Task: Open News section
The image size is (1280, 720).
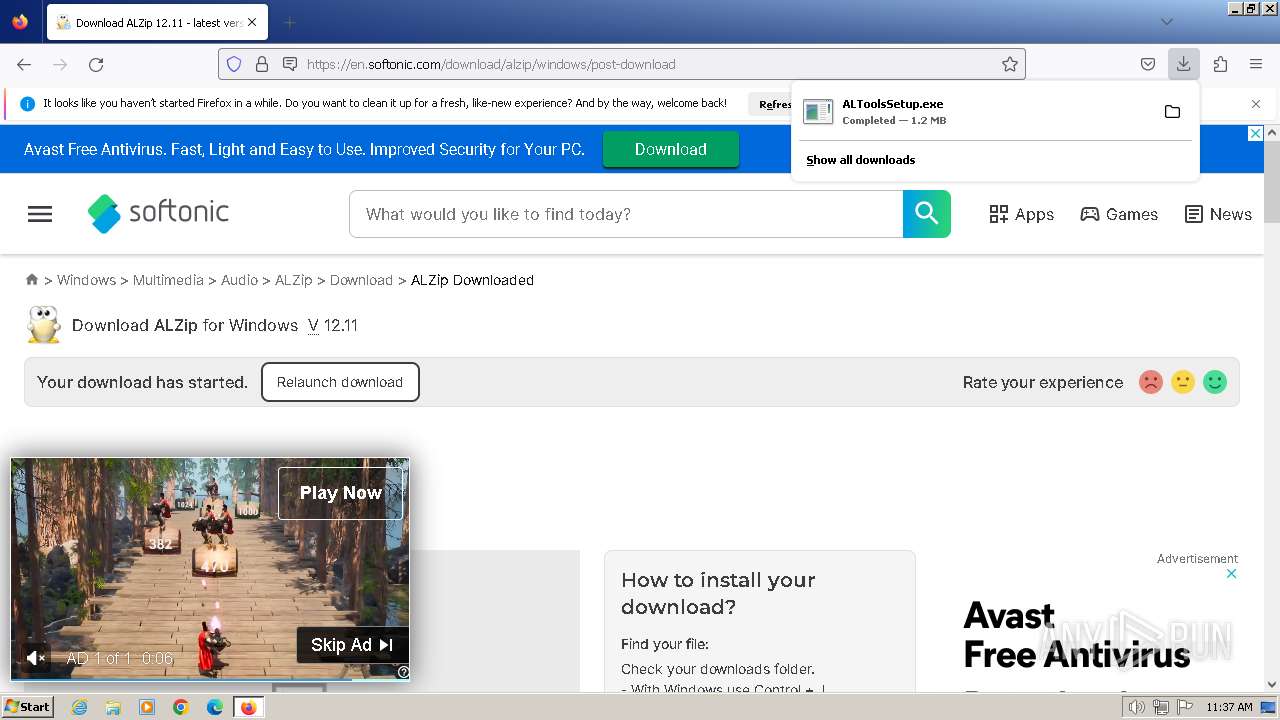Action: pyautogui.click(x=1218, y=214)
